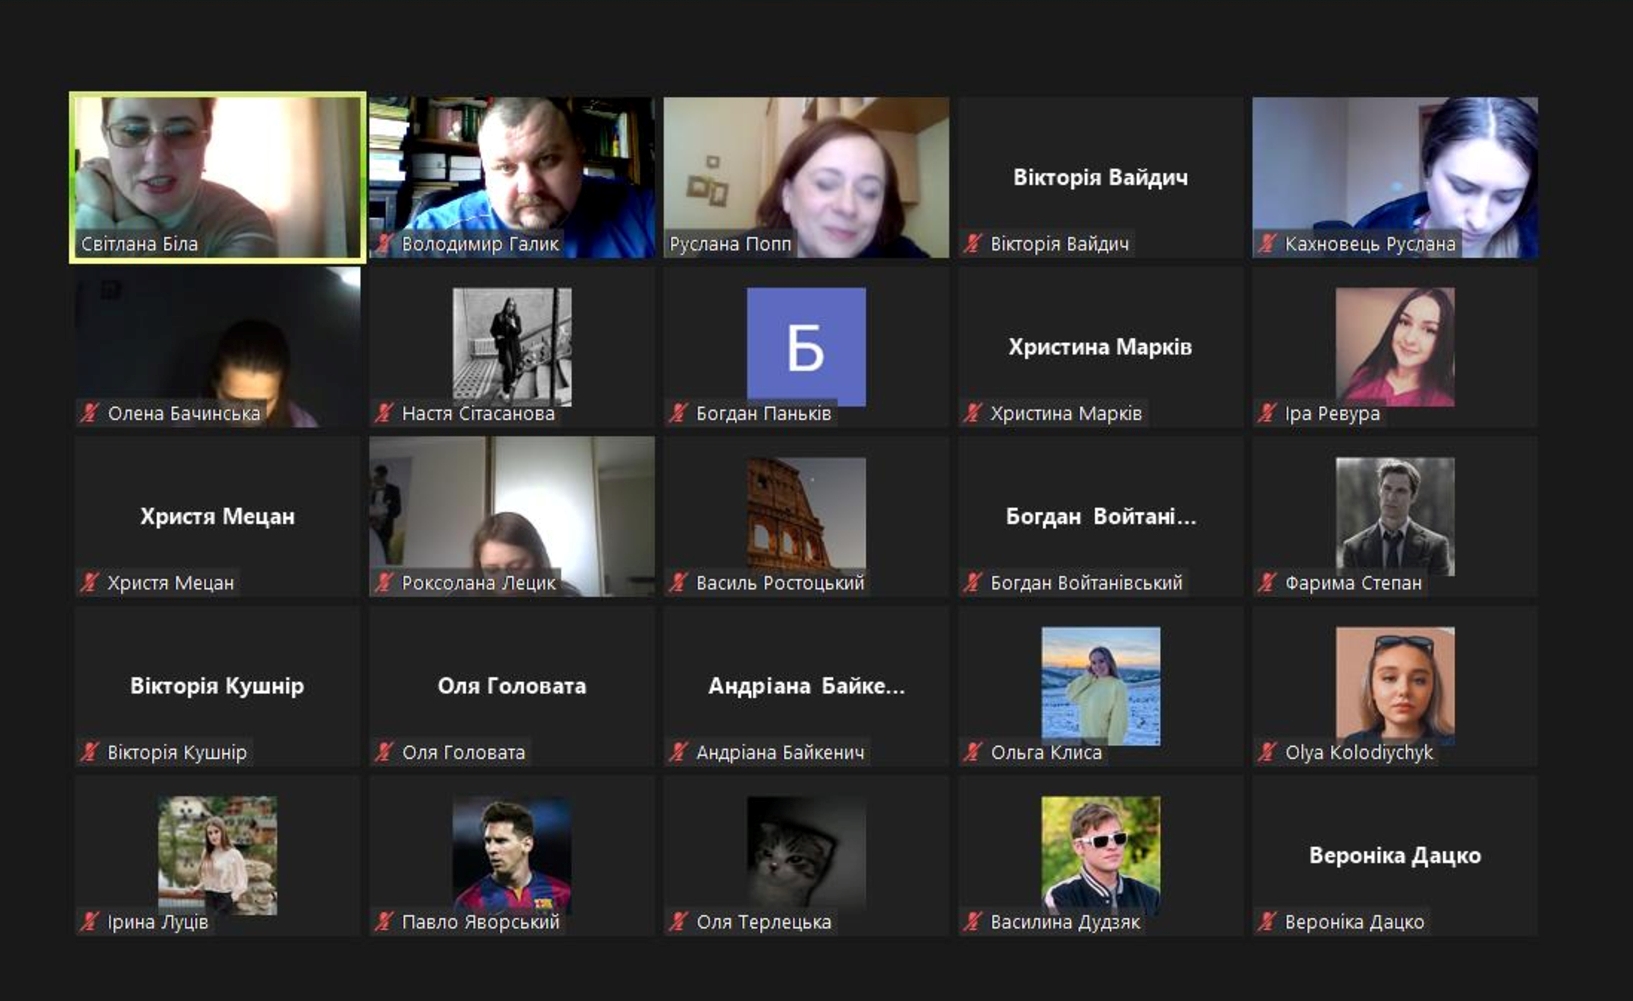Click Ольга Клиса's snowy profile photo
The height and width of the screenshot is (1001, 1633).
[x=1100, y=685]
